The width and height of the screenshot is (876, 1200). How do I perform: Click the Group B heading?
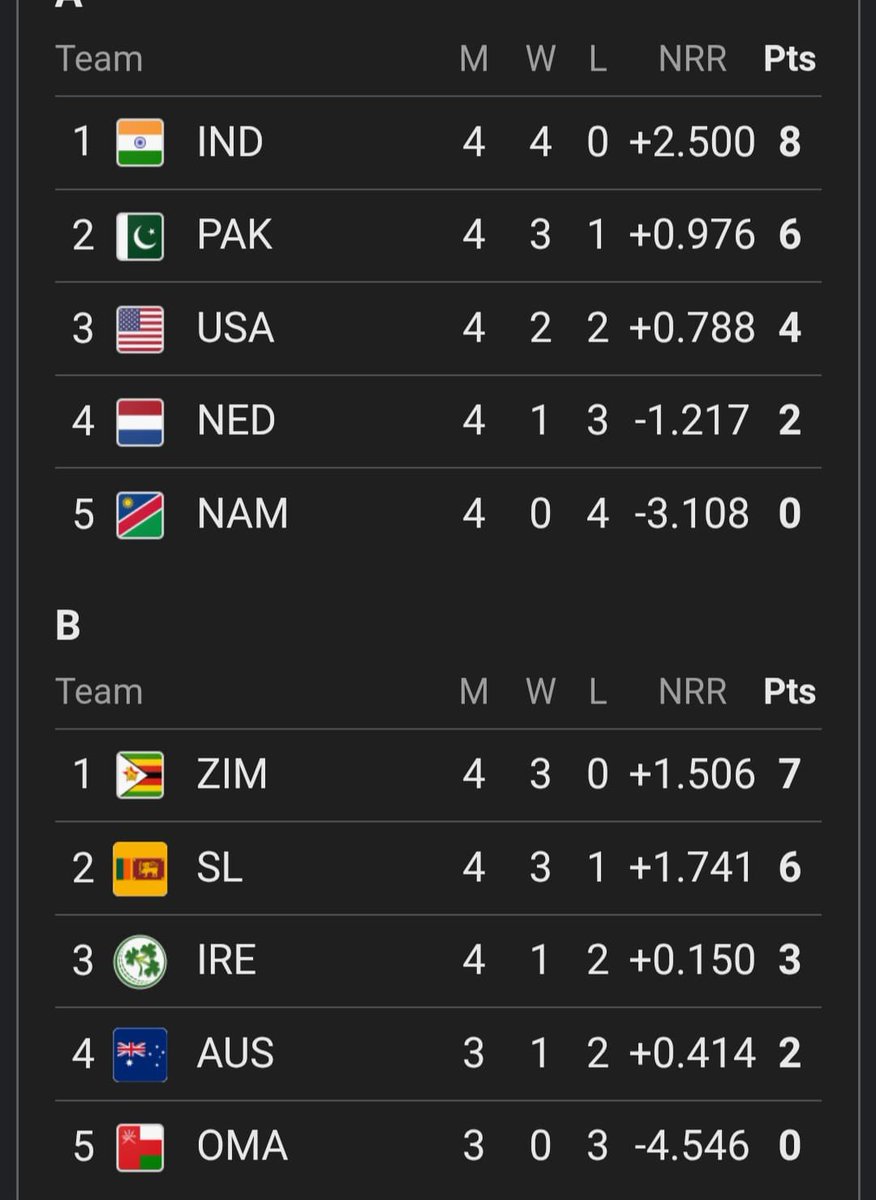68,626
